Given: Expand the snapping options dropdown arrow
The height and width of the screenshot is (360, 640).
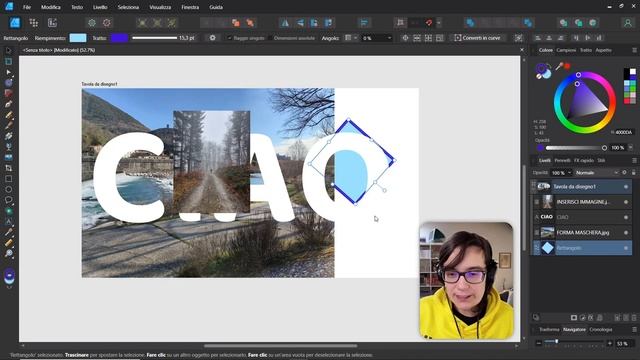Looking at the screenshot, I should click(439, 23).
